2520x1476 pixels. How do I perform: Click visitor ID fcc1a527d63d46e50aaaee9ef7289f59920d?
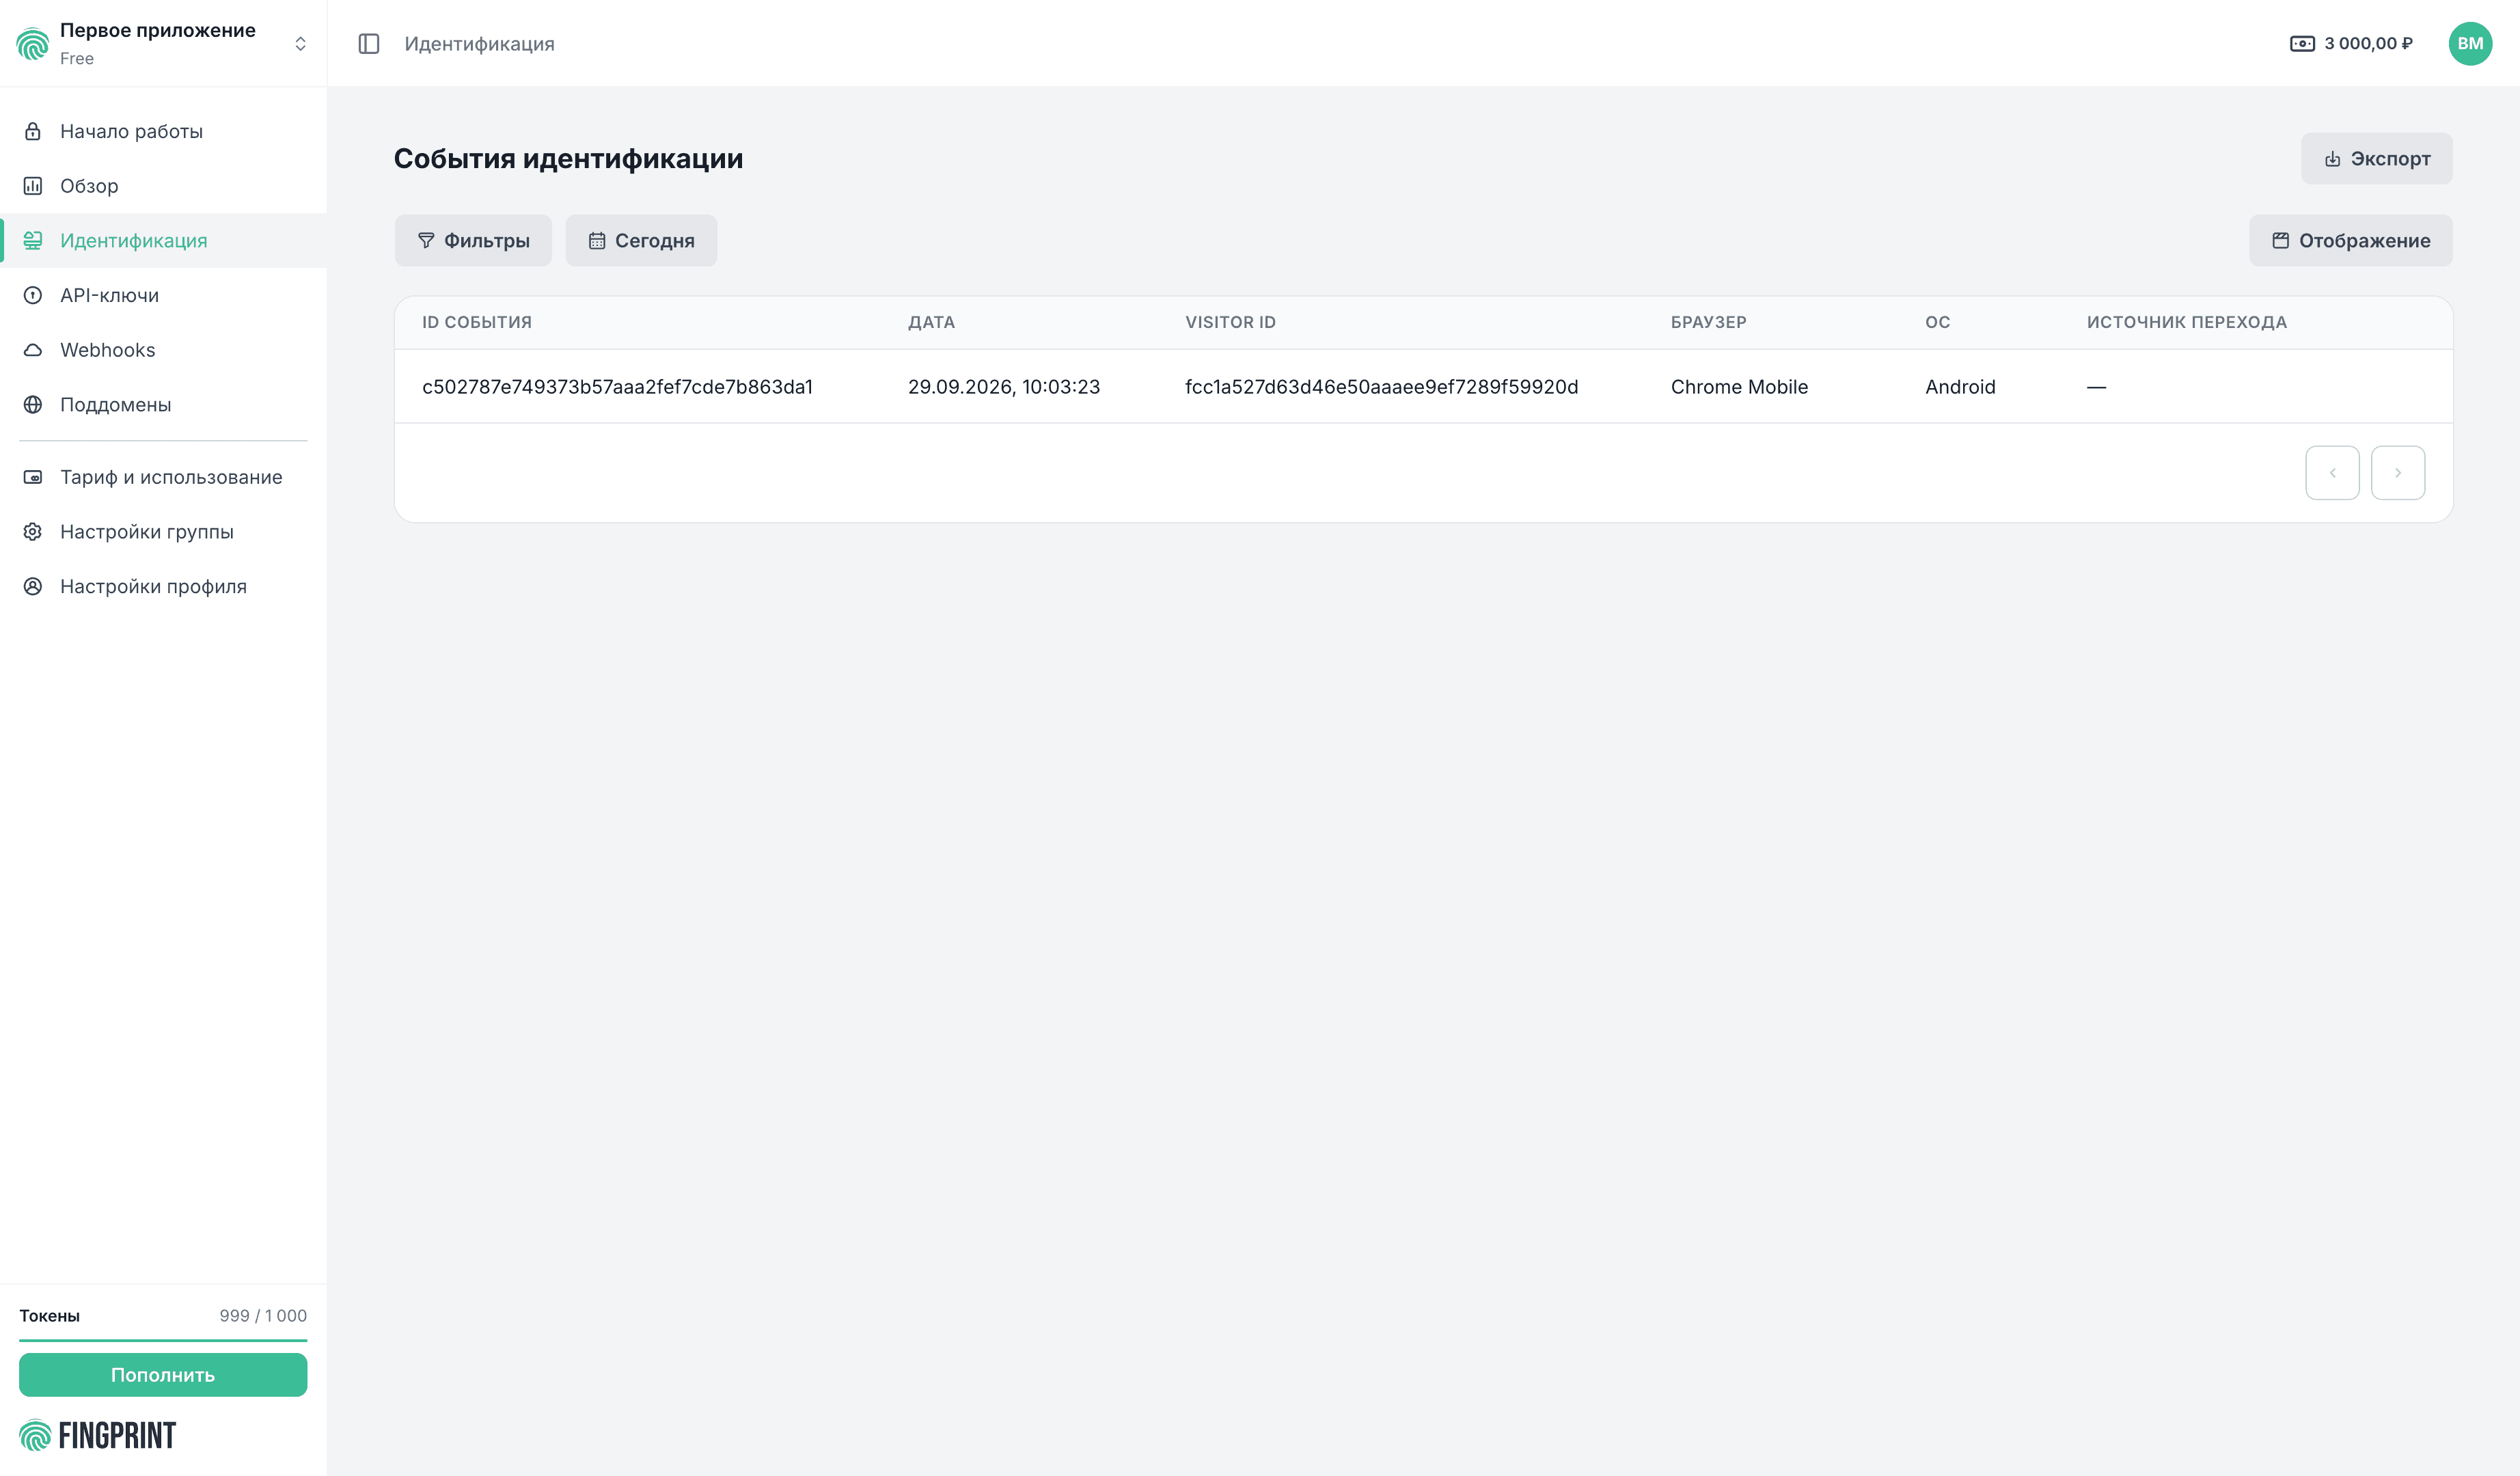tap(1381, 387)
